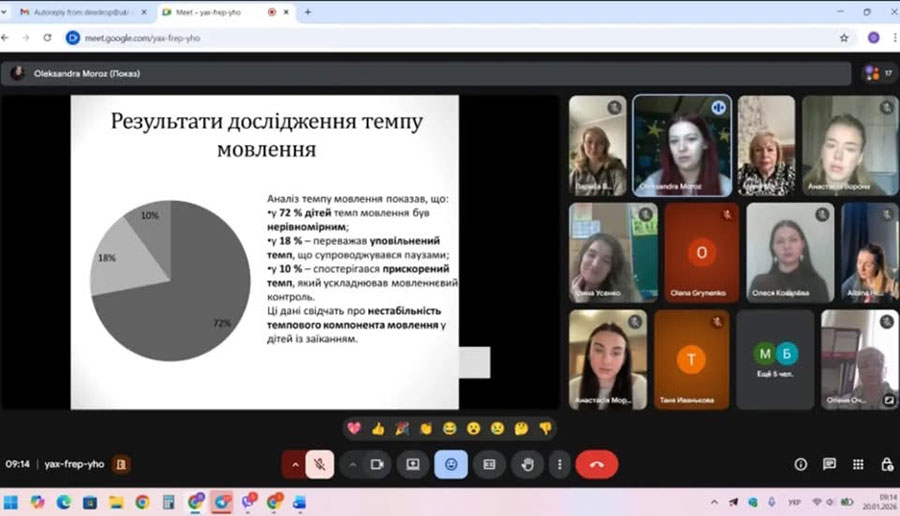
Task: Open more options three-dot menu in Meet
Action: point(560,464)
